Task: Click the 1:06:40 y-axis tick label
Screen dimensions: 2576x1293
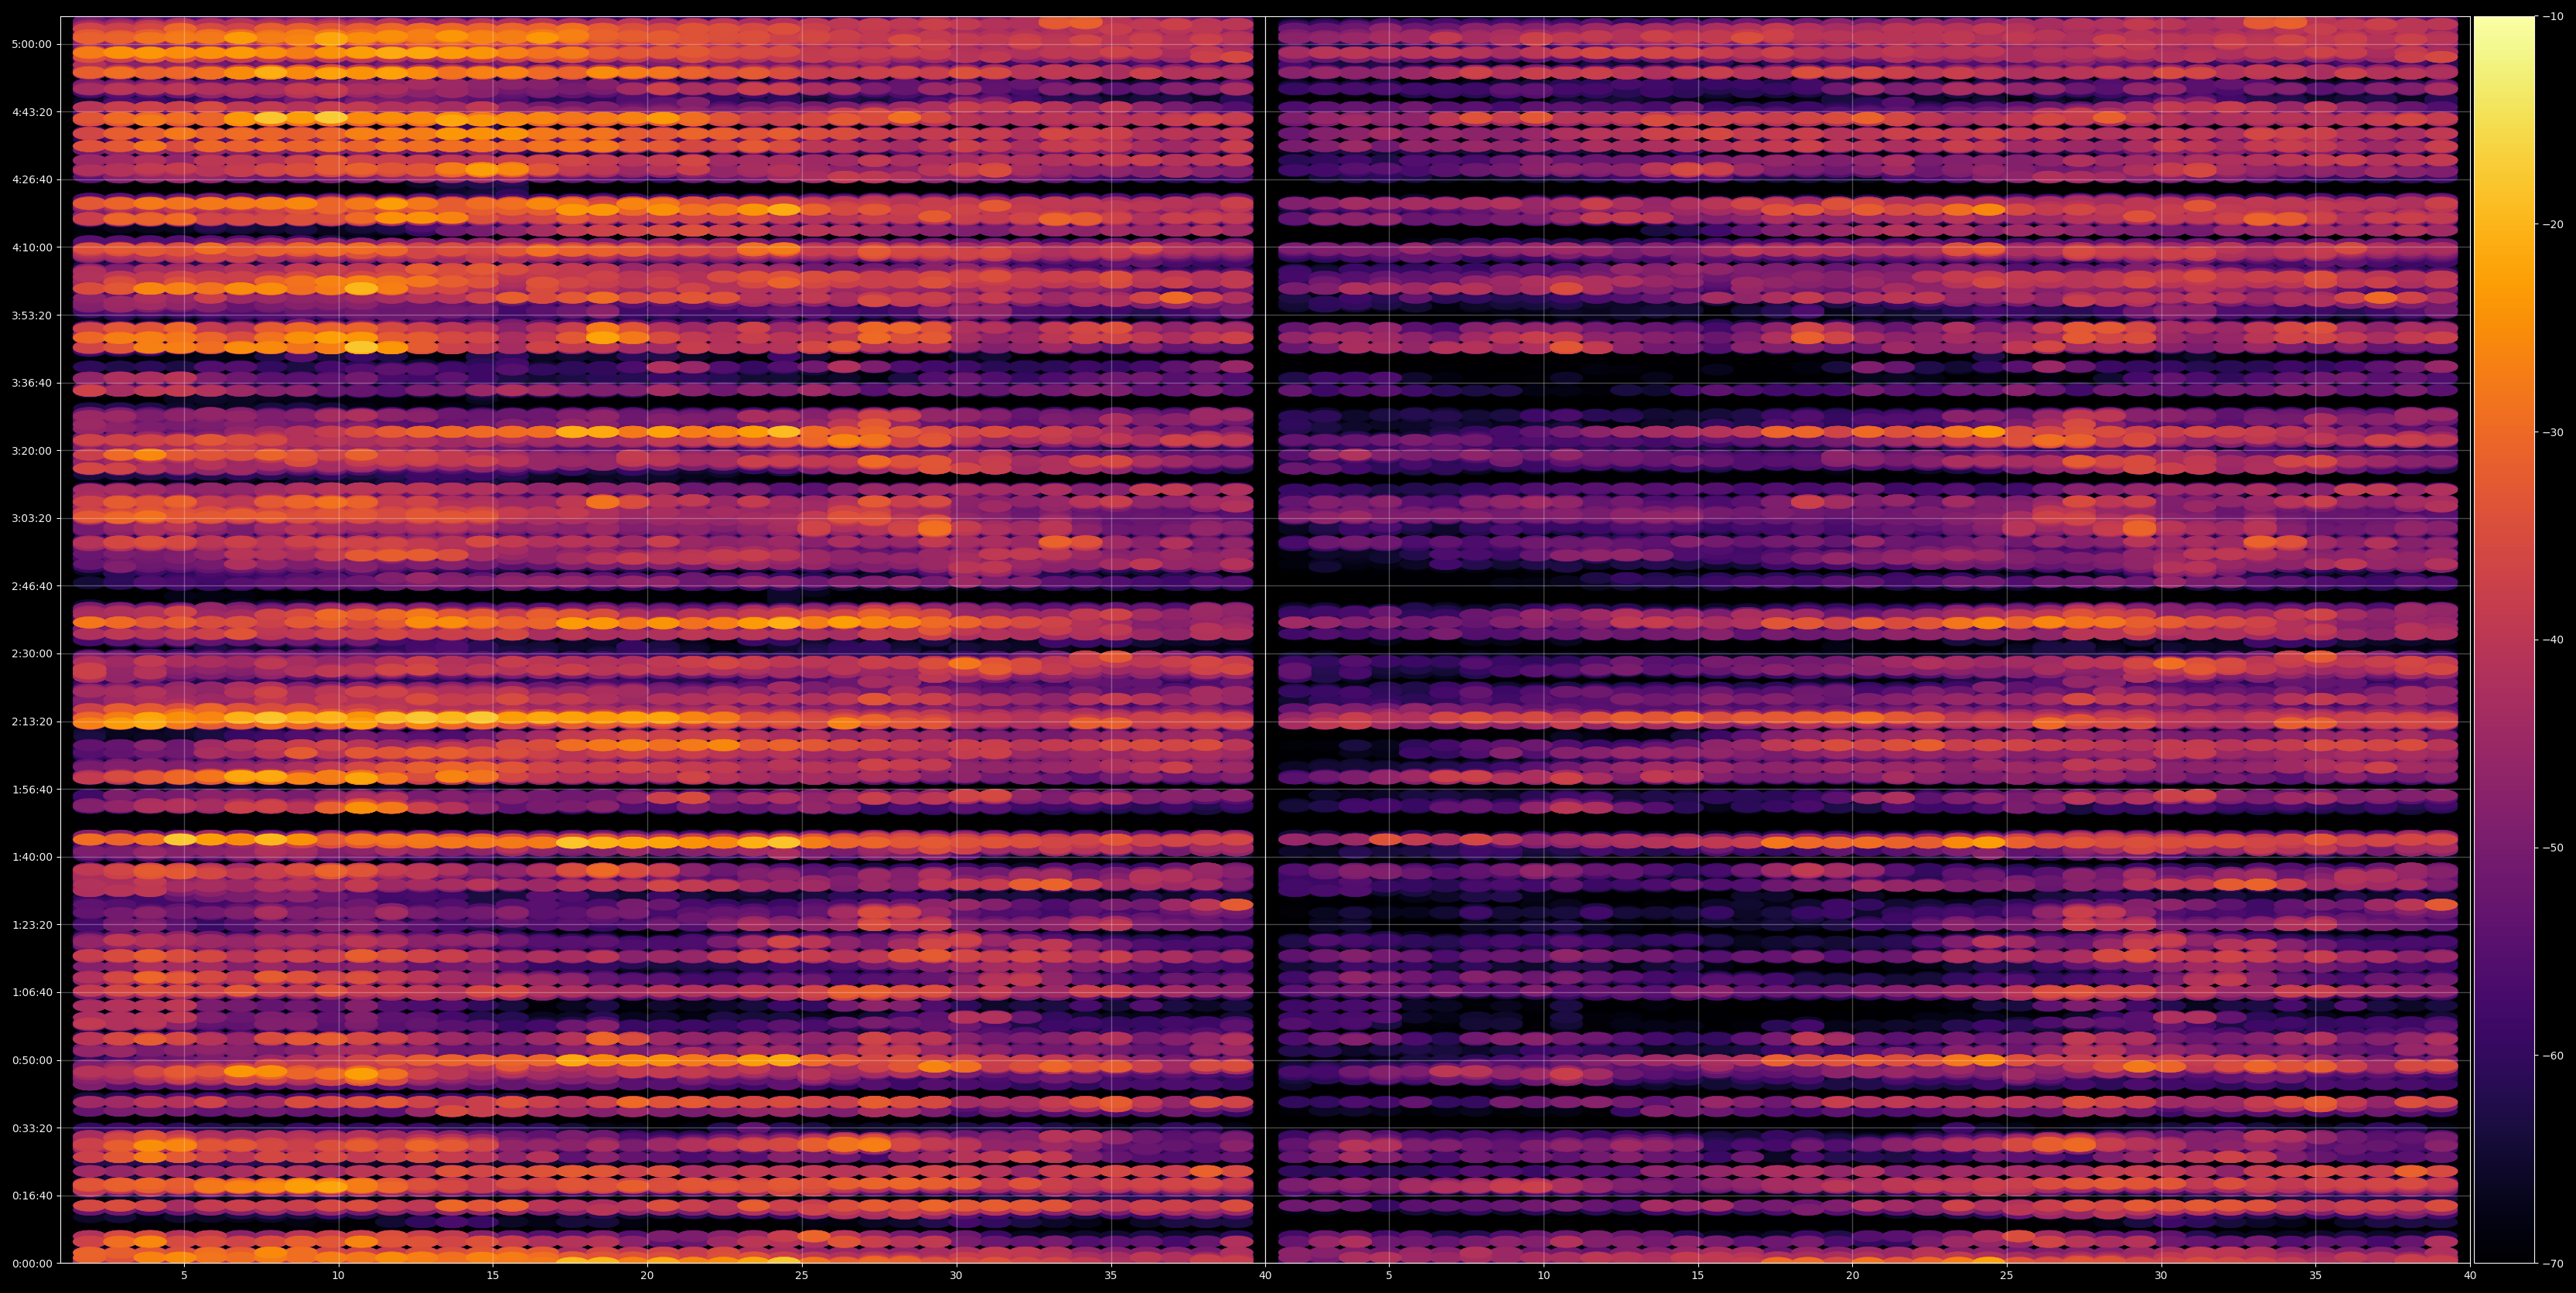Action: 31,992
